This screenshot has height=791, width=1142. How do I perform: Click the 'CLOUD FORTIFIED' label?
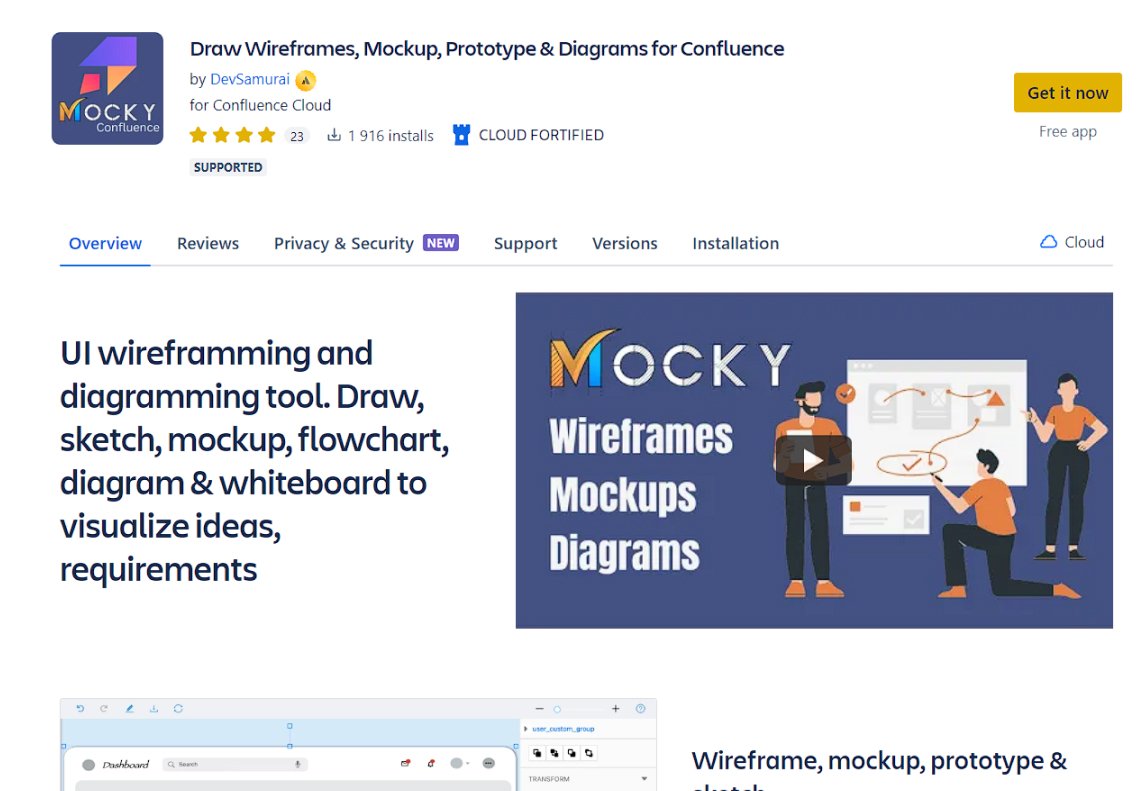pyautogui.click(x=541, y=135)
